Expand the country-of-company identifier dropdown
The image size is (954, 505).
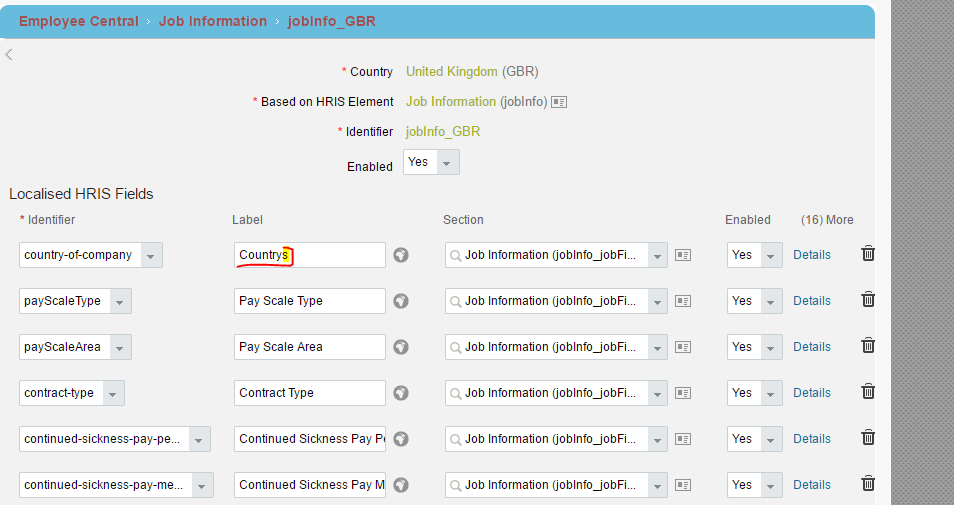[x=151, y=256]
